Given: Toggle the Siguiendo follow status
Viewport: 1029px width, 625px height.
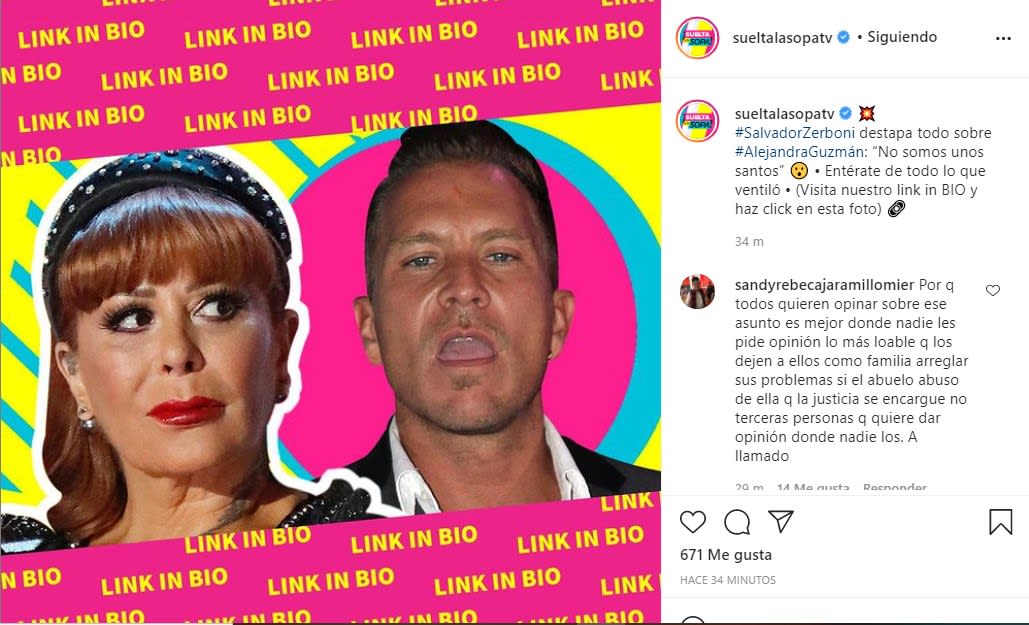Looking at the screenshot, I should (x=902, y=37).
